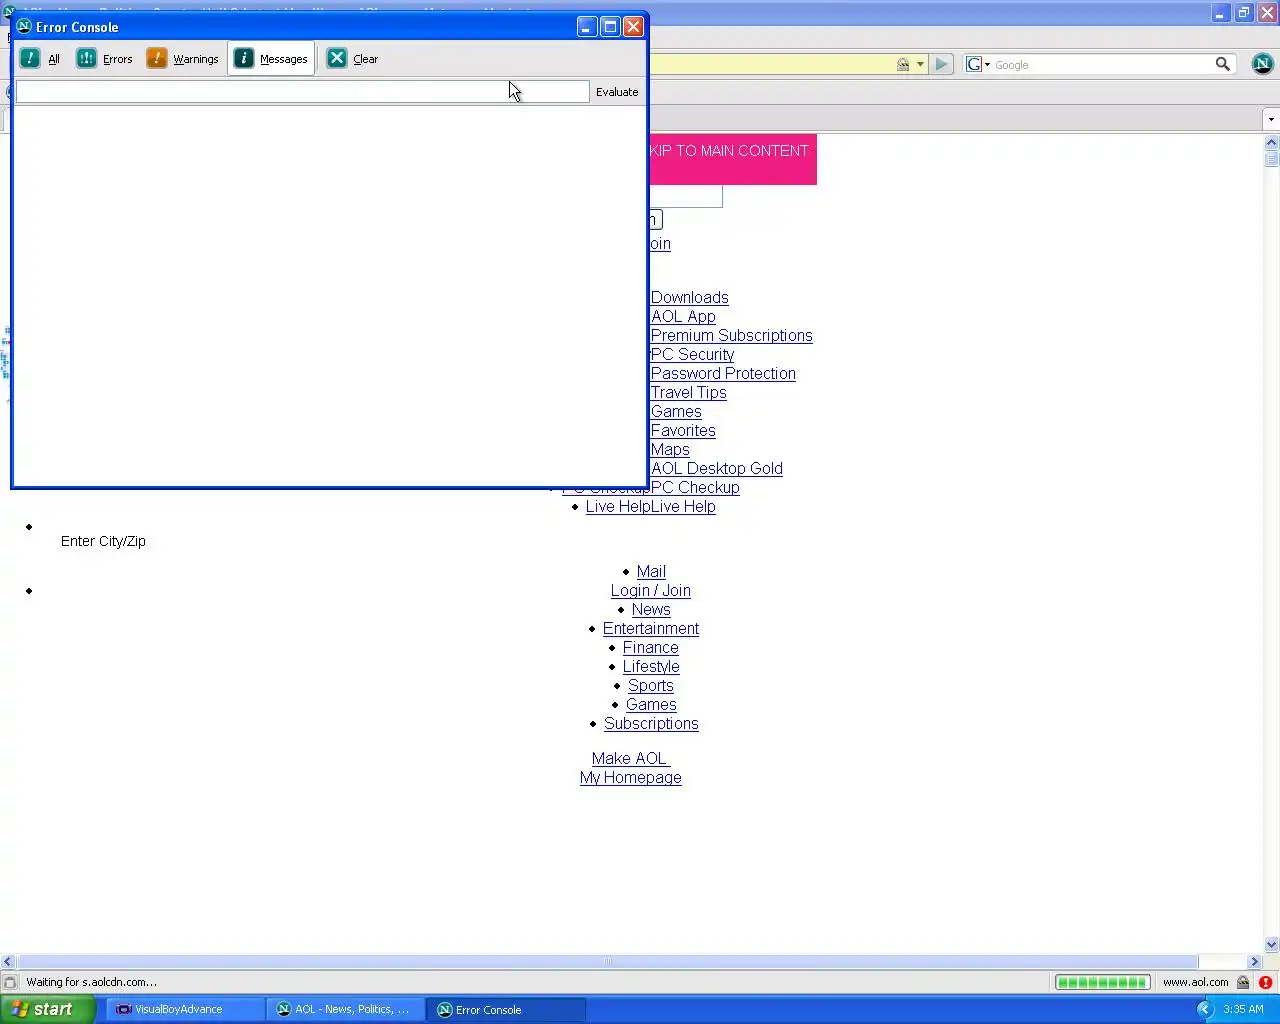Screen dimensions: 1280x1024
Task: Open the PC Checkup link
Action: click(x=695, y=488)
